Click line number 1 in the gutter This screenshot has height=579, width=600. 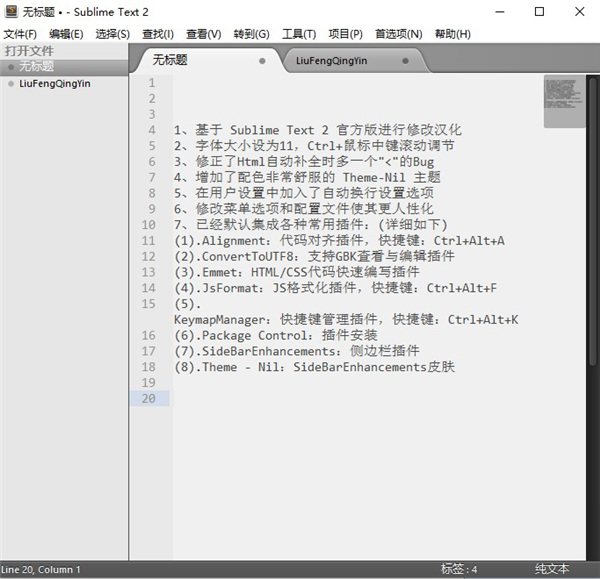click(x=152, y=83)
